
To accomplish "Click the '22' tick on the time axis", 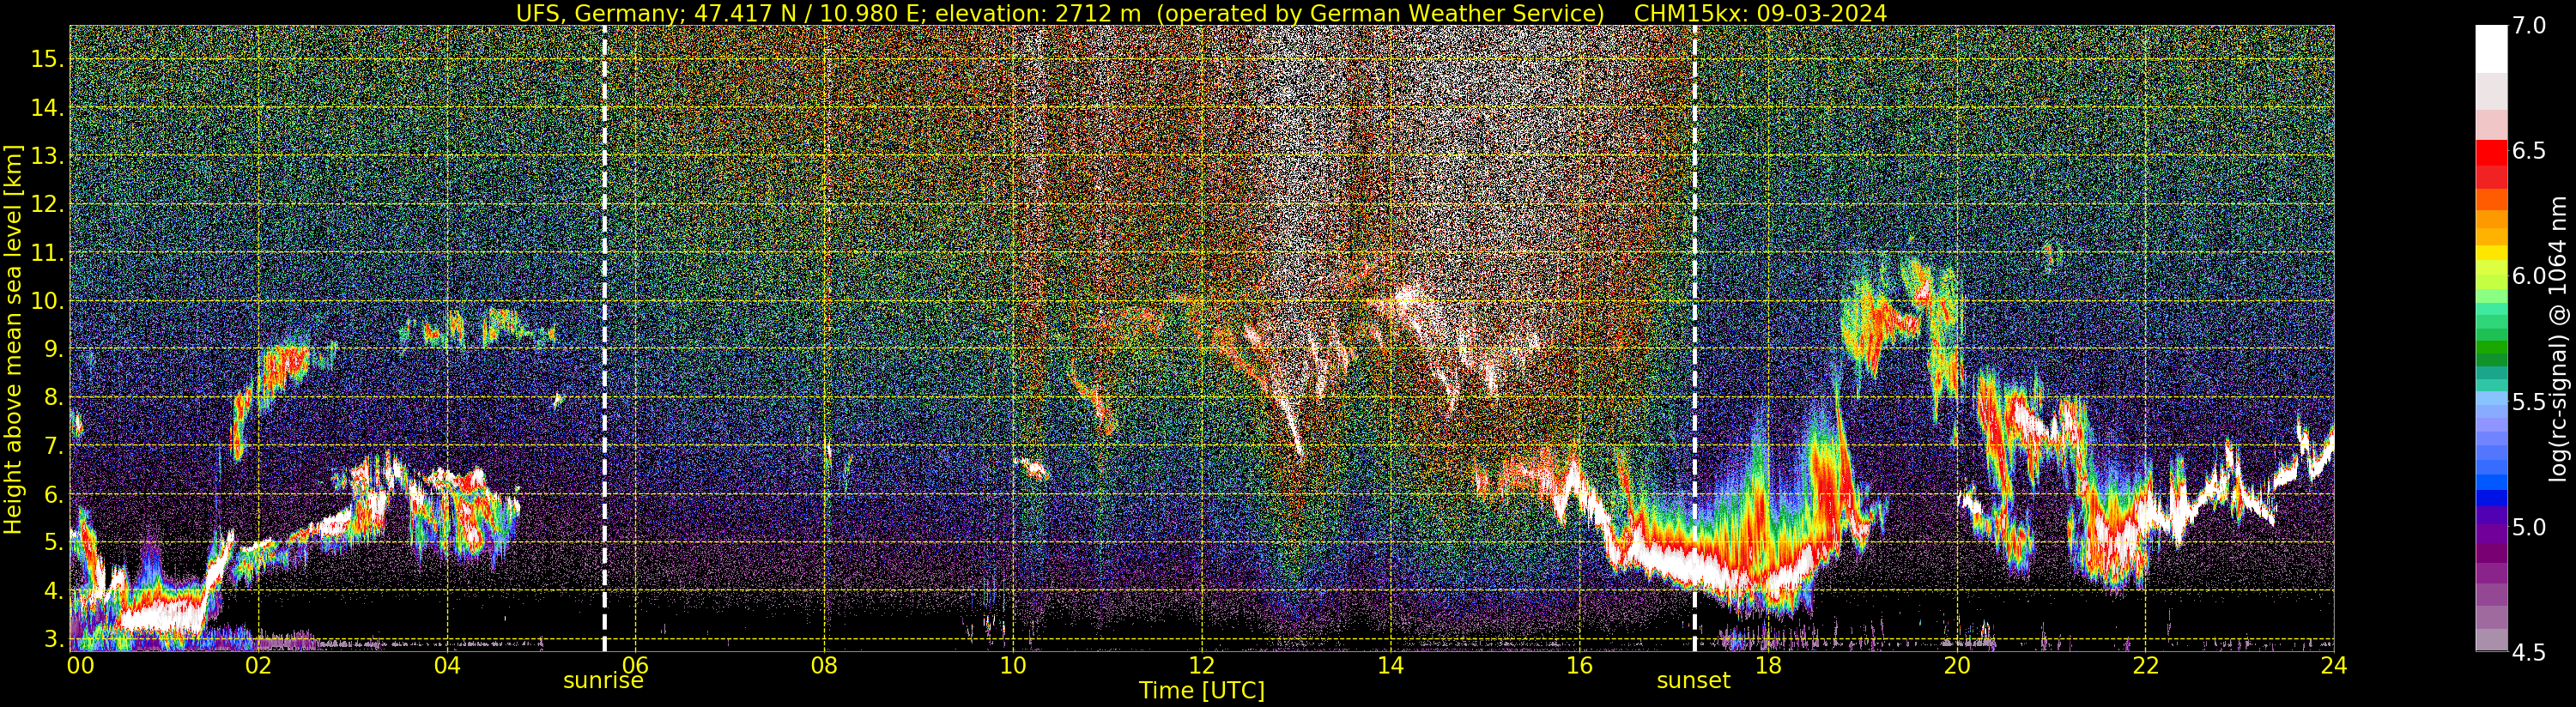I will pyautogui.click(x=2145, y=666).
